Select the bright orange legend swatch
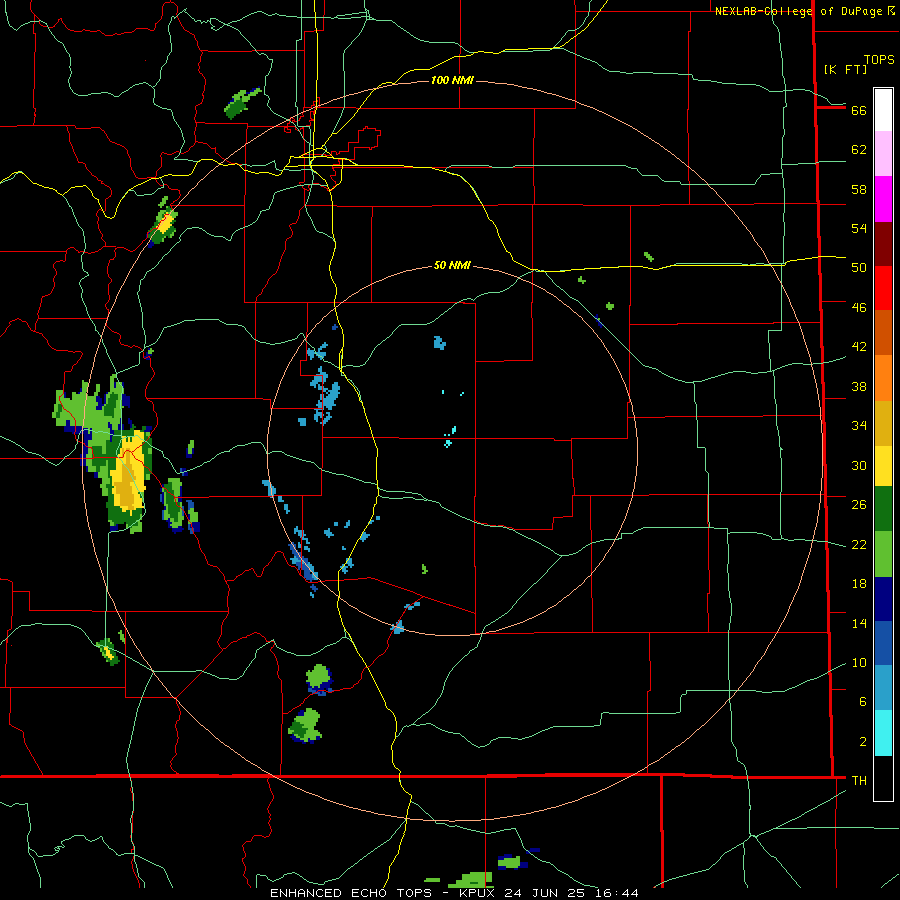This screenshot has width=900, height=900. click(883, 378)
